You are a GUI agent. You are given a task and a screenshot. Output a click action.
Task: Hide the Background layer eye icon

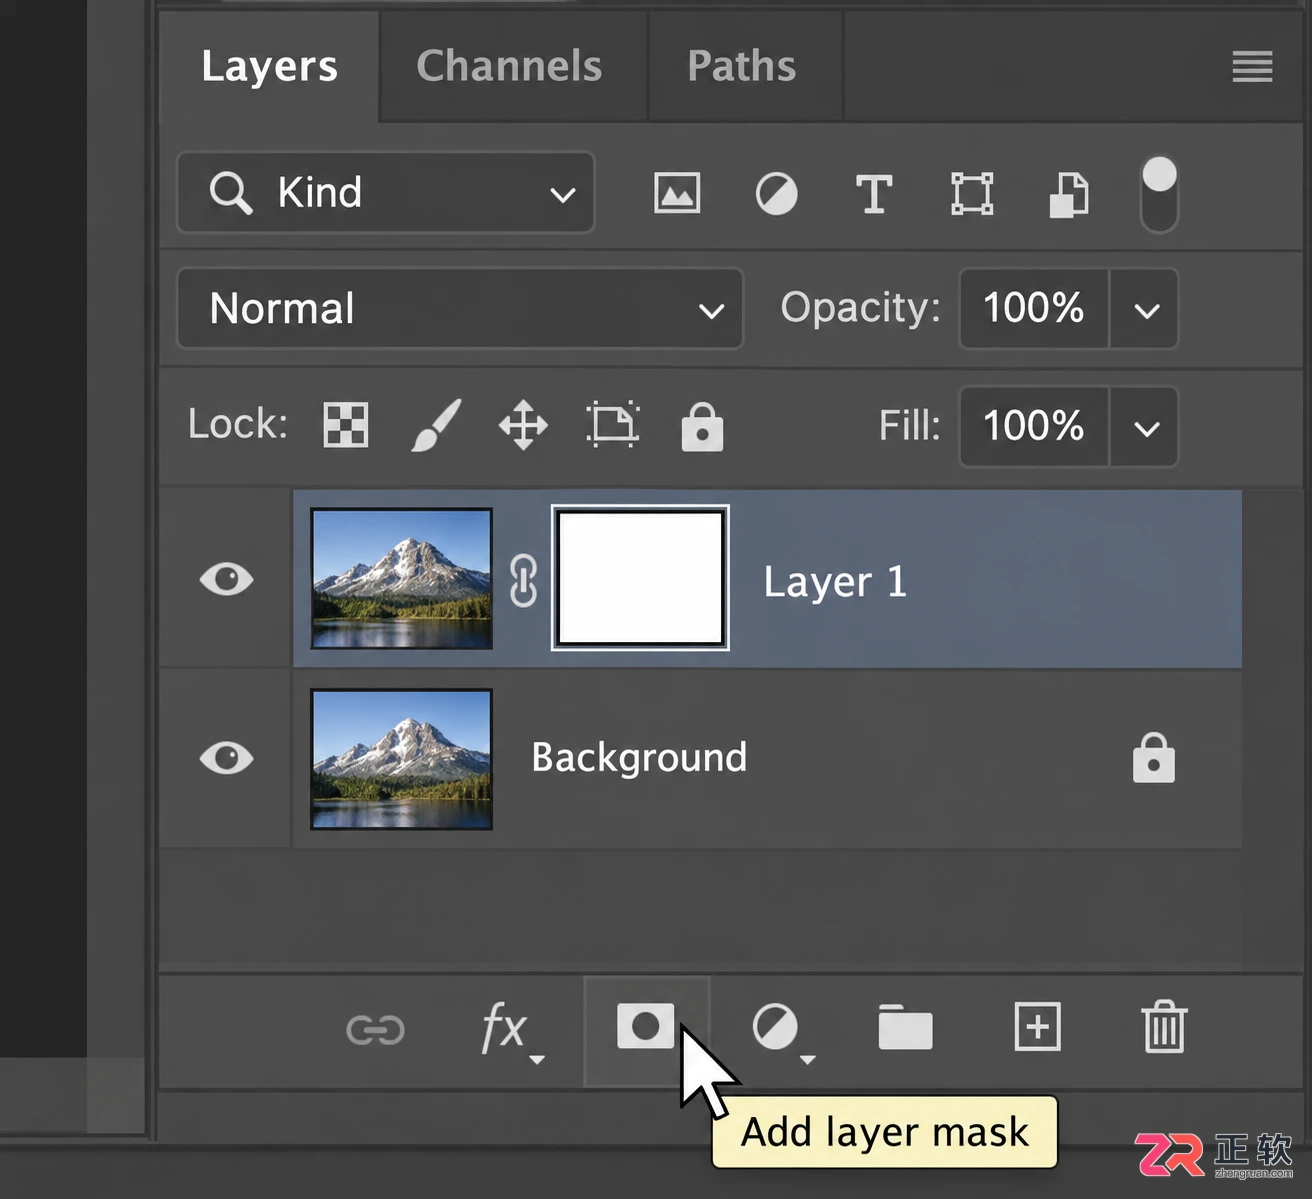[226, 758]
